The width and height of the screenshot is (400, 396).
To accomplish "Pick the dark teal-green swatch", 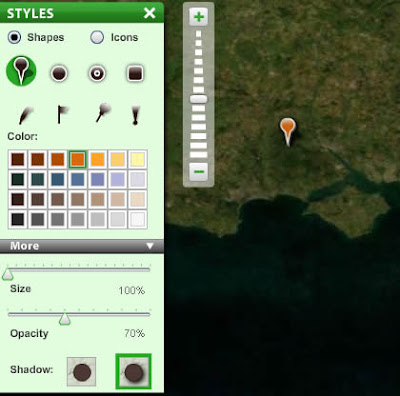I will coord(18,179).
